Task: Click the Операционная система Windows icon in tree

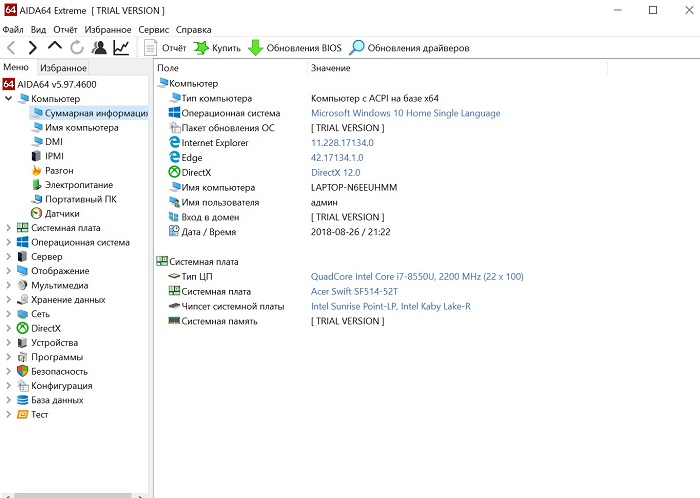Action: click(x=22, y=242)
